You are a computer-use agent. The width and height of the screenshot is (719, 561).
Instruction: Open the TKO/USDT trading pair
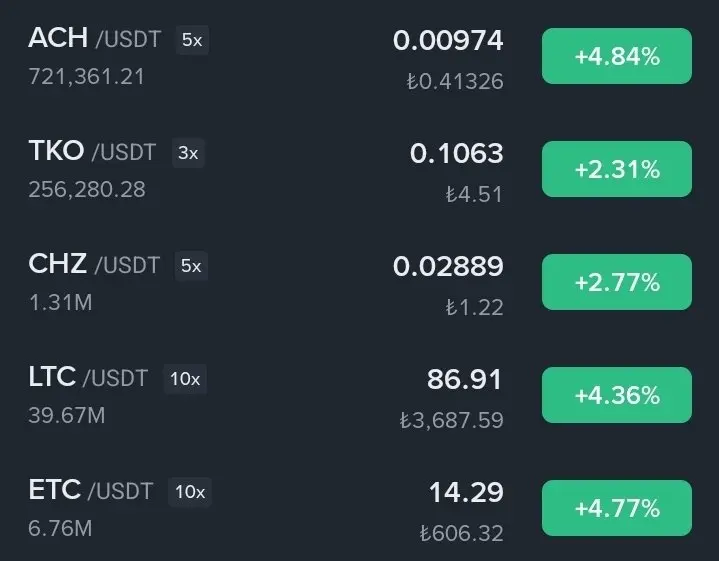click(x=92, y=151)
